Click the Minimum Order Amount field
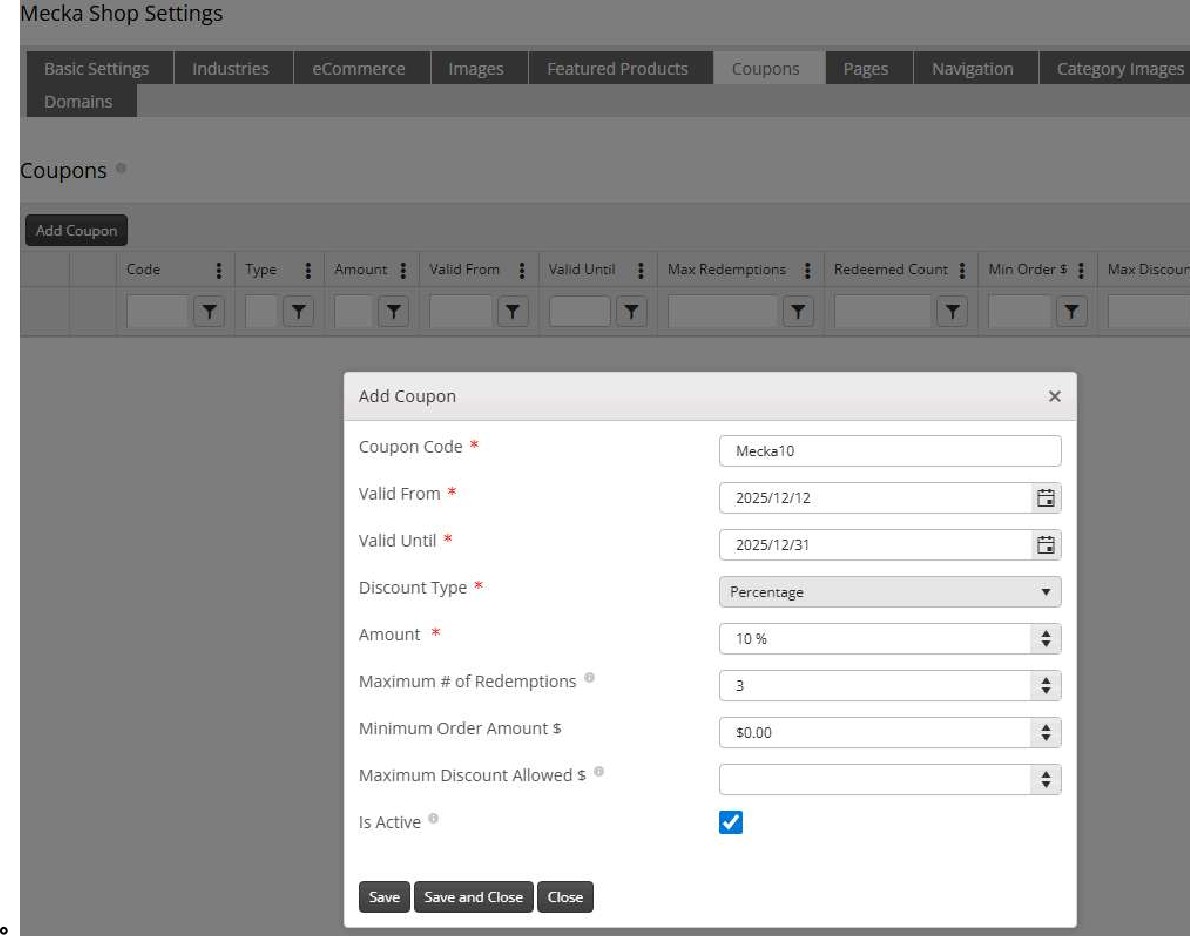The image size is (1190, 936). pyautogui.click(x=875, y=733)
